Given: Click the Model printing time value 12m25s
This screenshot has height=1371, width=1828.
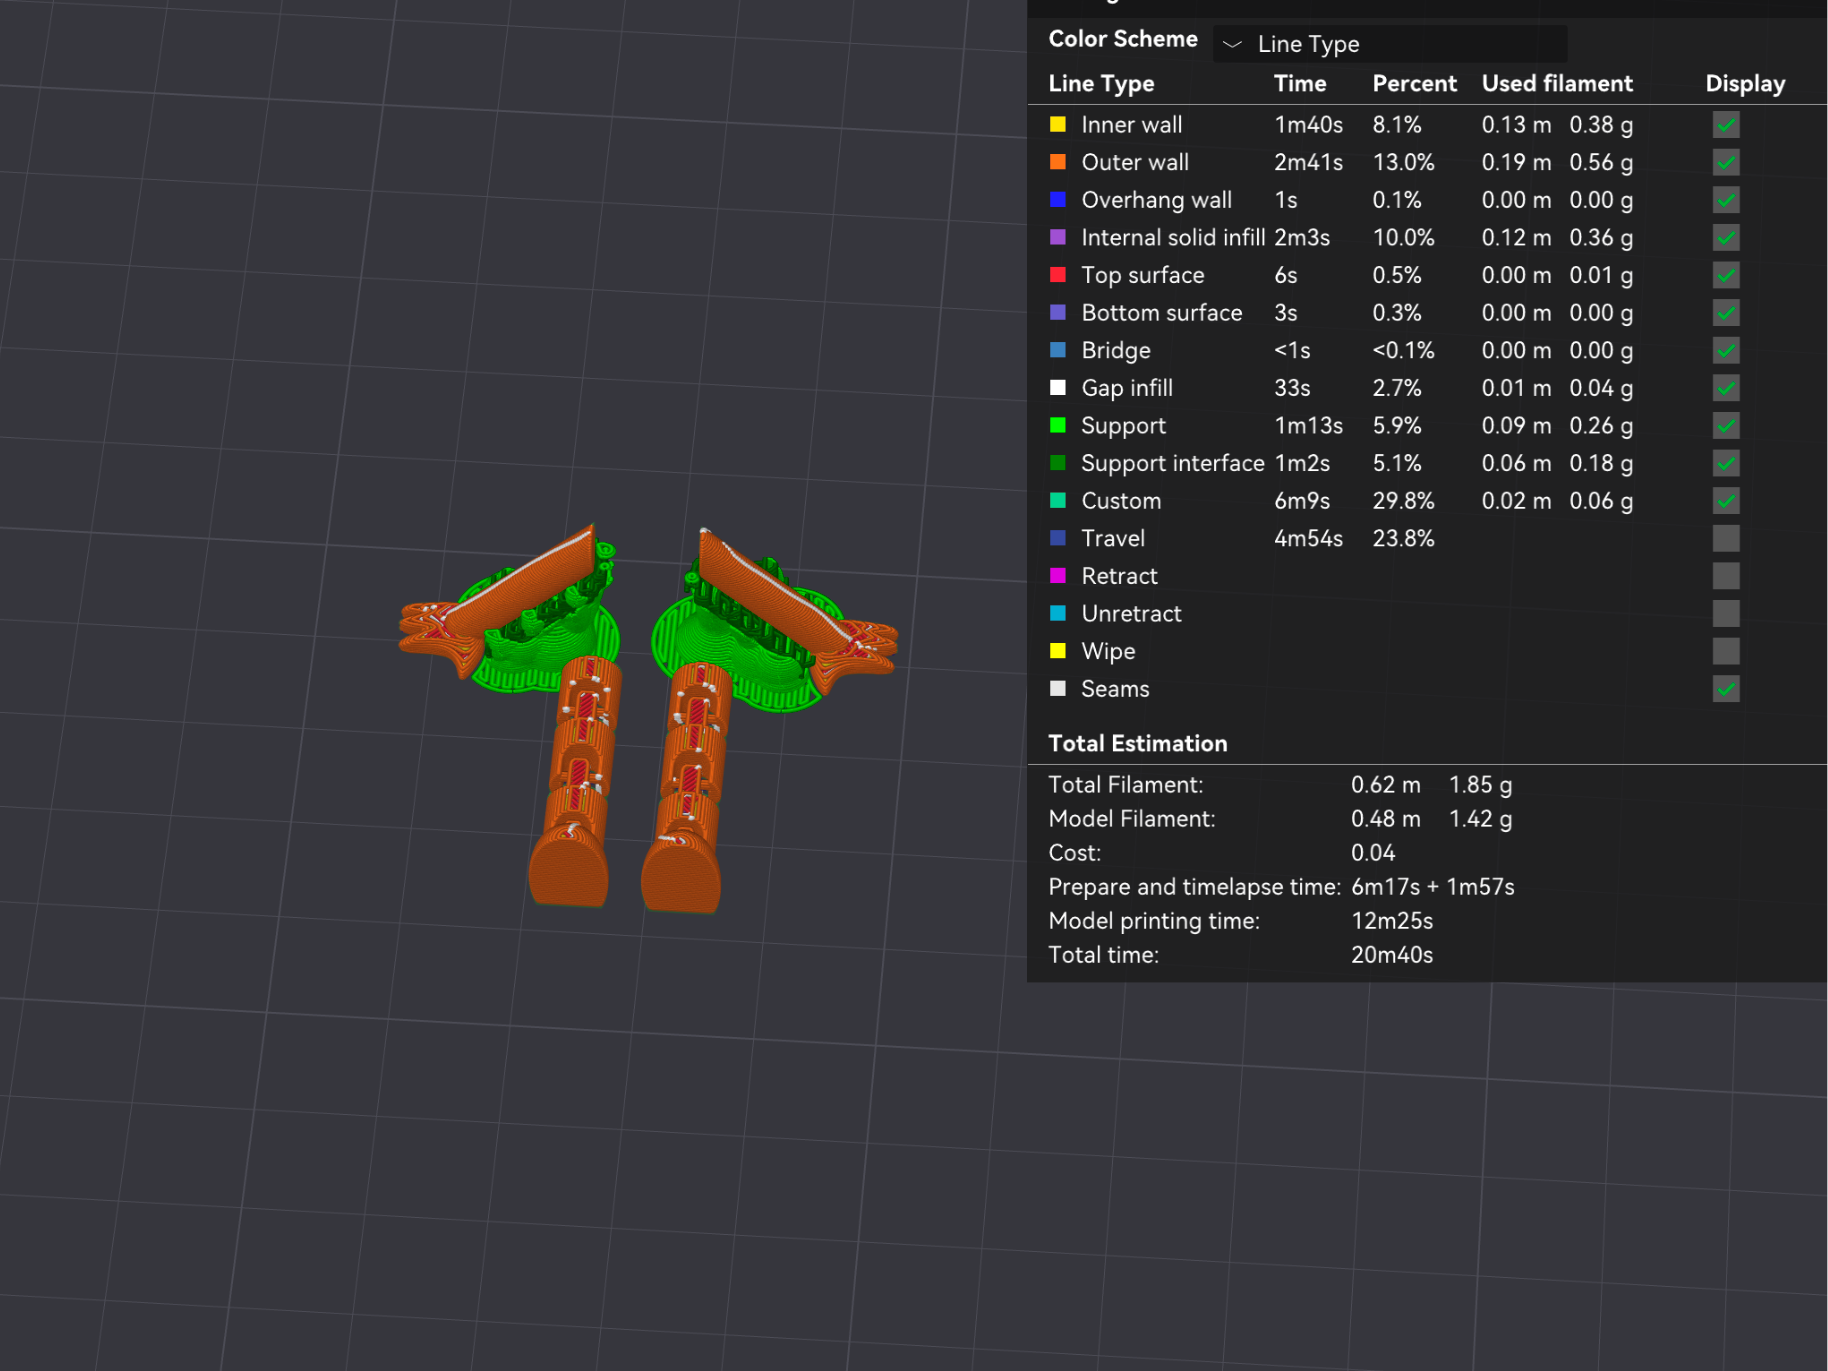Looking at the screenshot, I should click(x=1391, y=921).
